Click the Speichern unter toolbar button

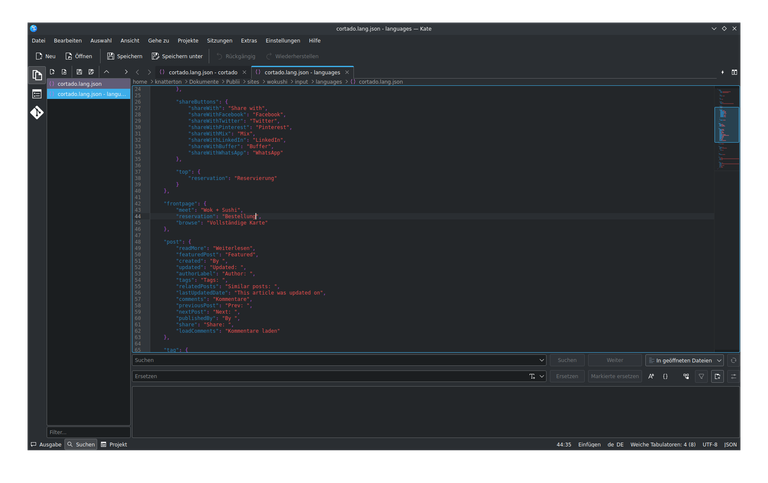(x=176, y=56)
